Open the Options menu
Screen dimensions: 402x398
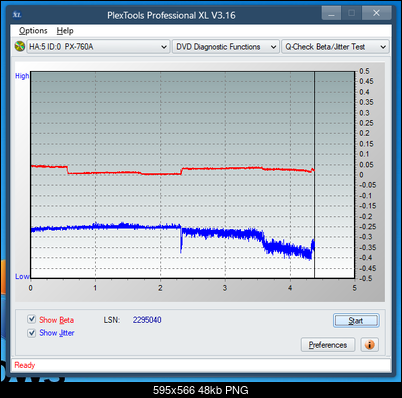(x=33, y=31)
